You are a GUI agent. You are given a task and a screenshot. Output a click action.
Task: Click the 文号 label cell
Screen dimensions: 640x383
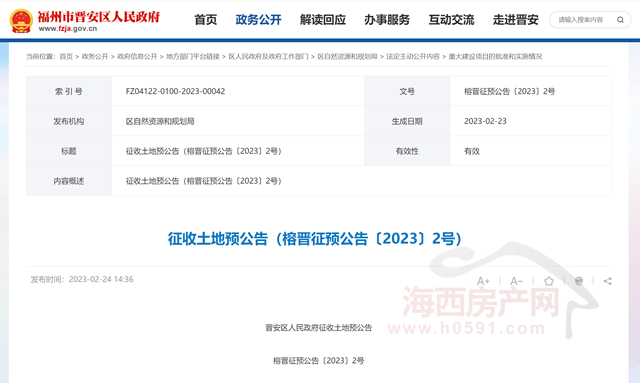407,91
